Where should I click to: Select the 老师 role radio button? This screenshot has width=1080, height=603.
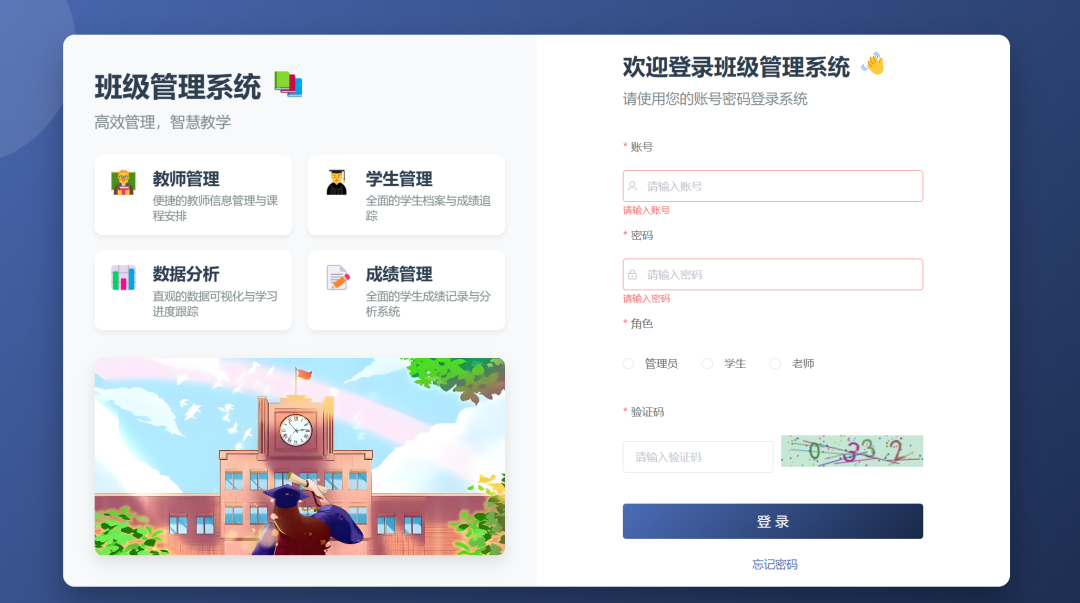tap(775, 363)
